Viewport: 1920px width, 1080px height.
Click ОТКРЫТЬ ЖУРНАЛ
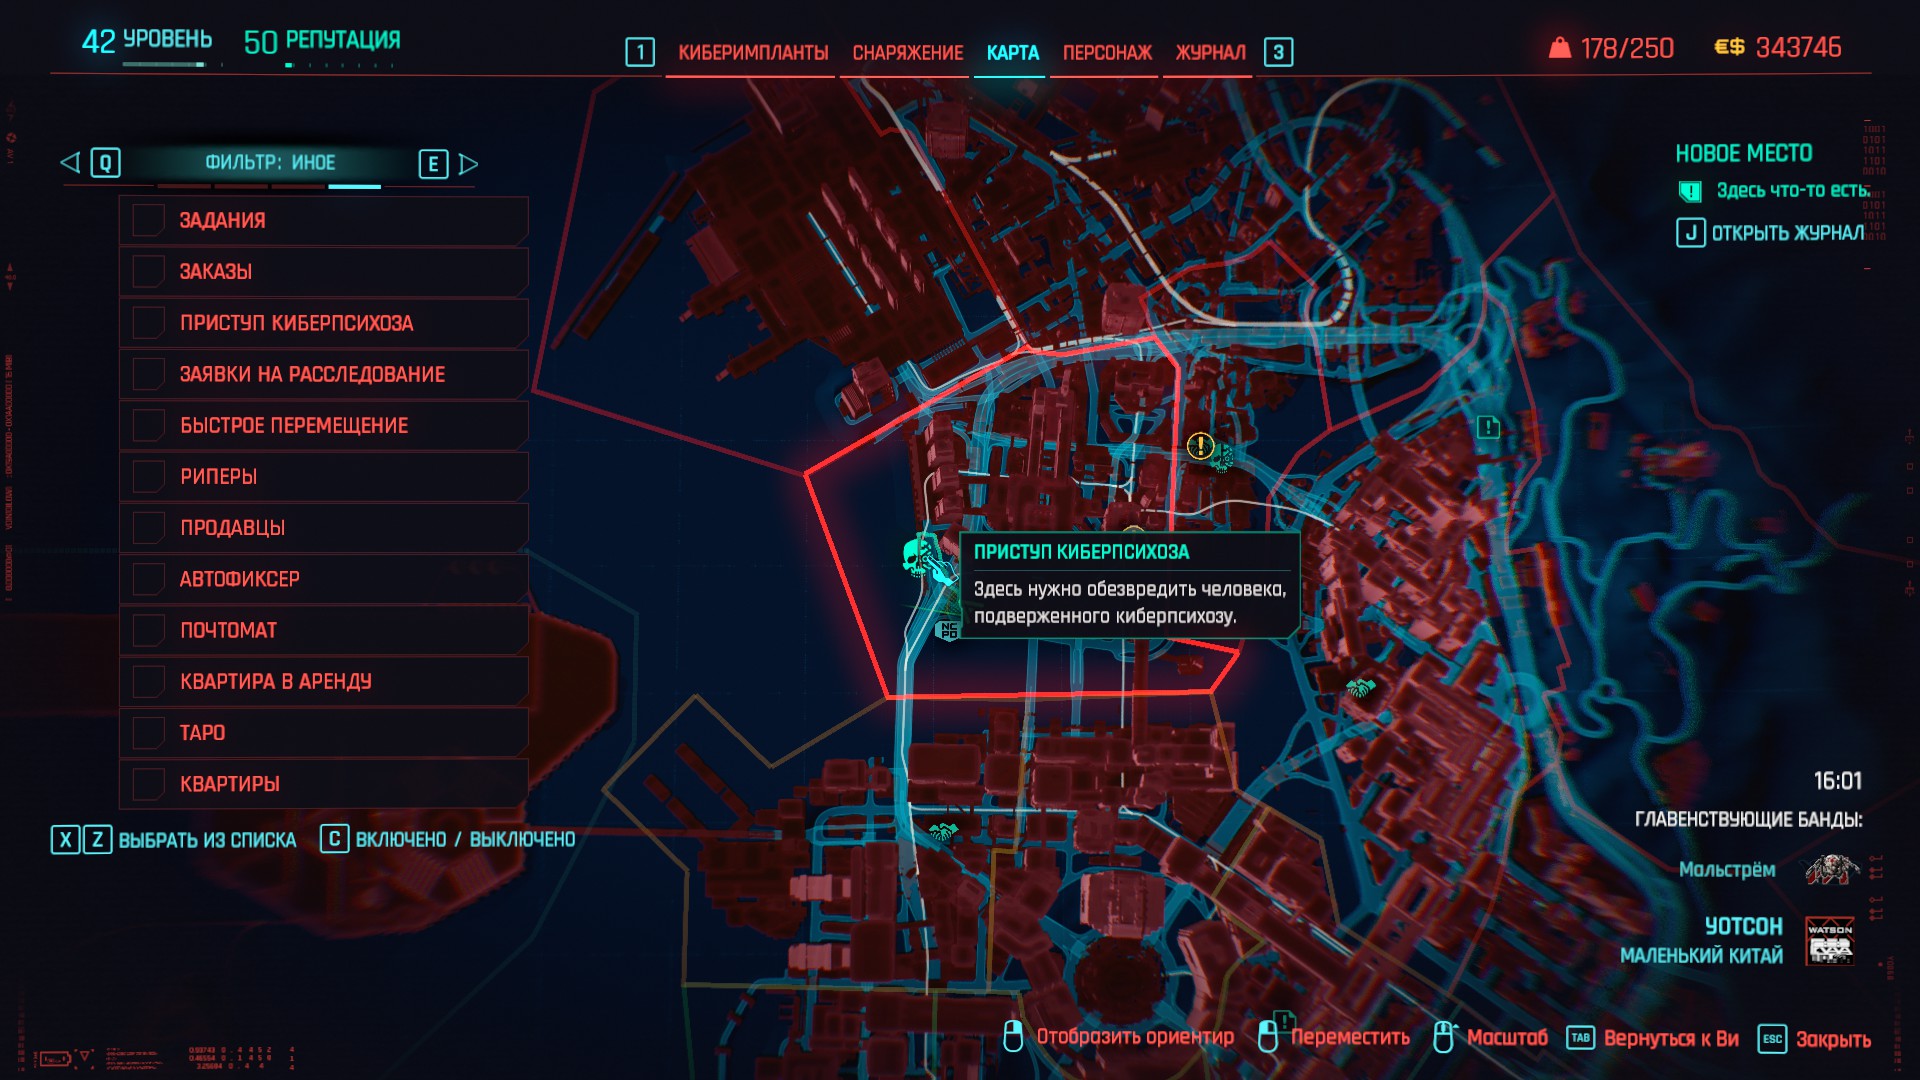coord(1788,233)
